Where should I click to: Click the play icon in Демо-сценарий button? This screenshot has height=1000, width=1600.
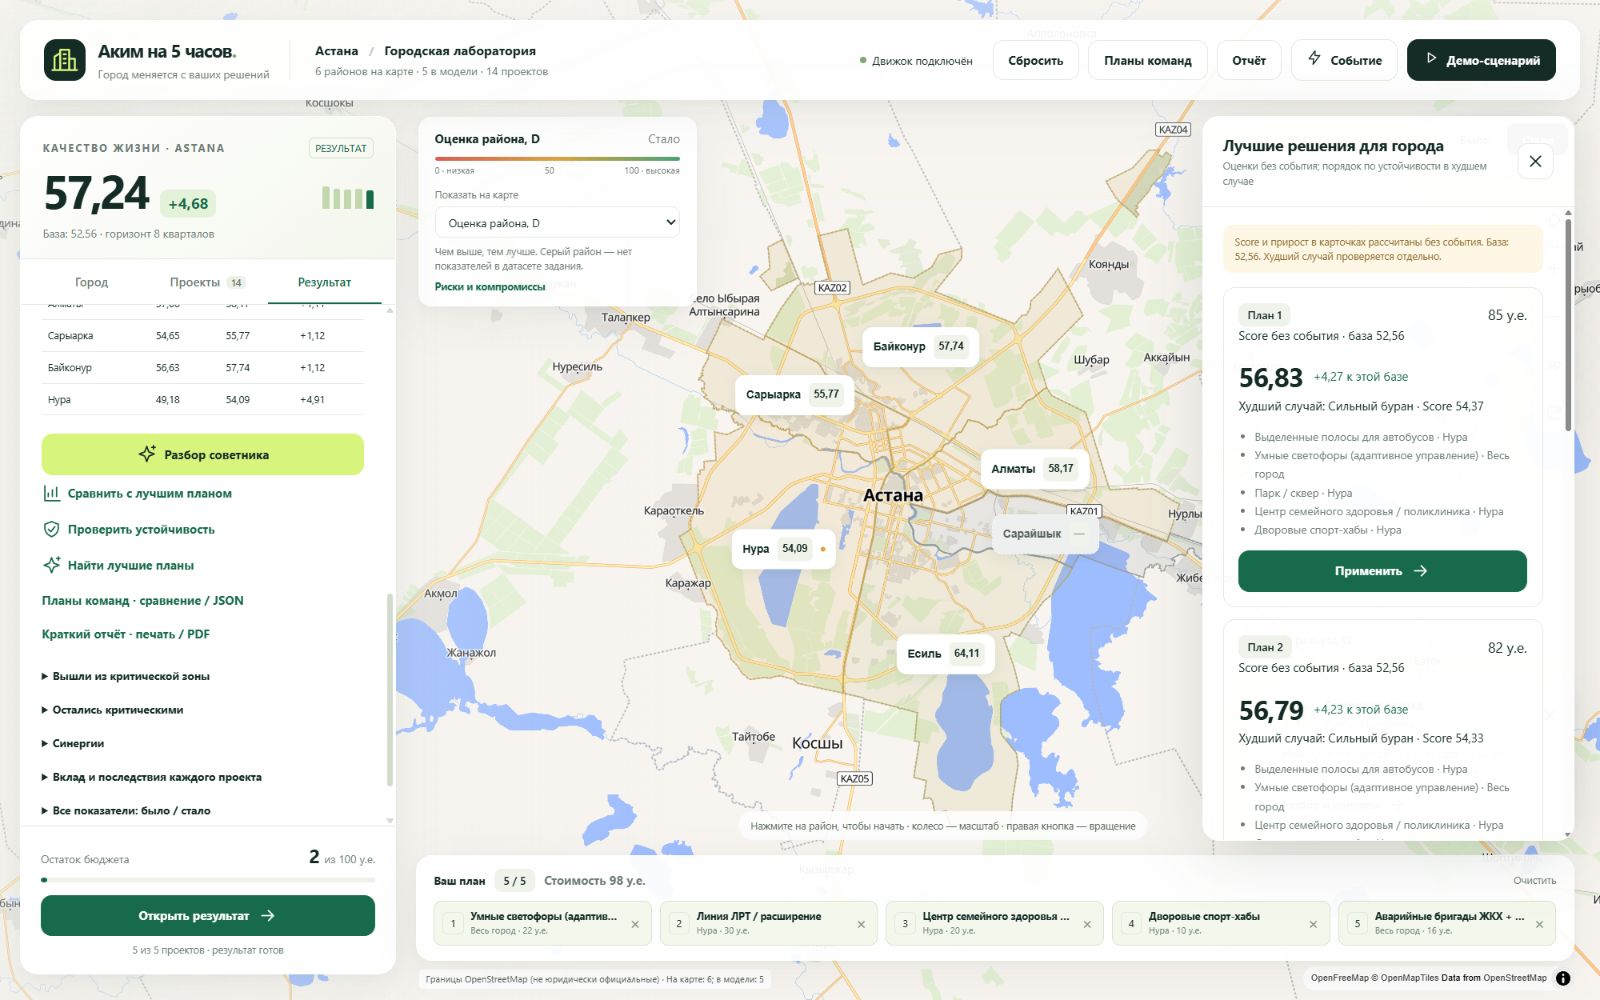click(x=1431, y=59)
